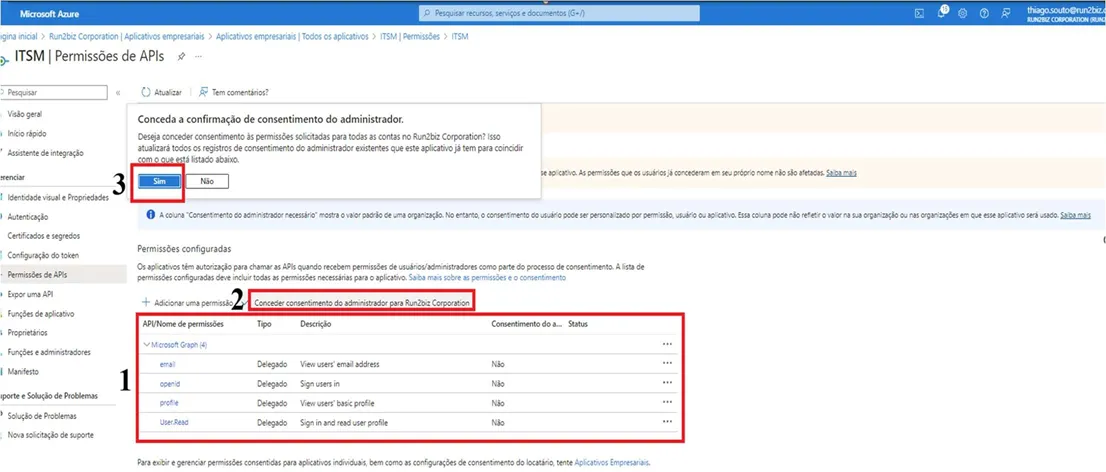Image resolution: width=1106 pixels, height=472 pixels.
Task: Open the notifications bell icon
Action: click(x=943, y=13)
